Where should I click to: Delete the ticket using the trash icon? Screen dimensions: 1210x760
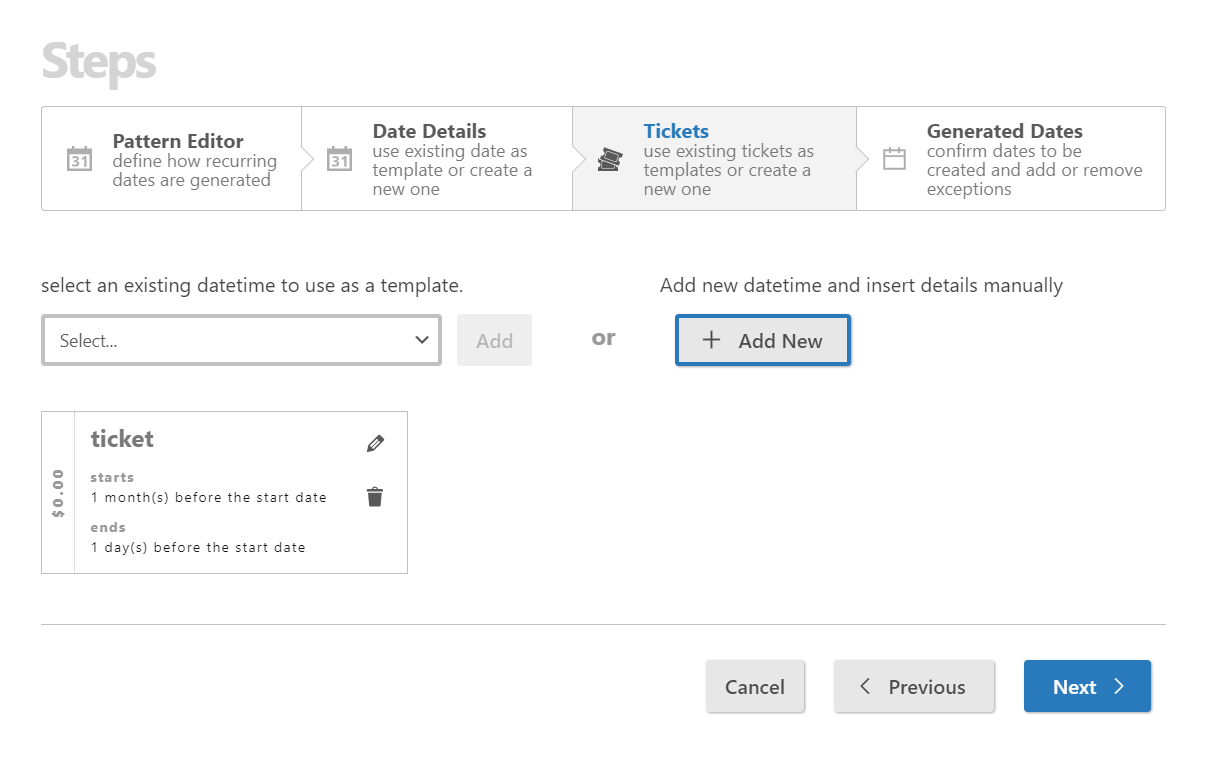375,497
